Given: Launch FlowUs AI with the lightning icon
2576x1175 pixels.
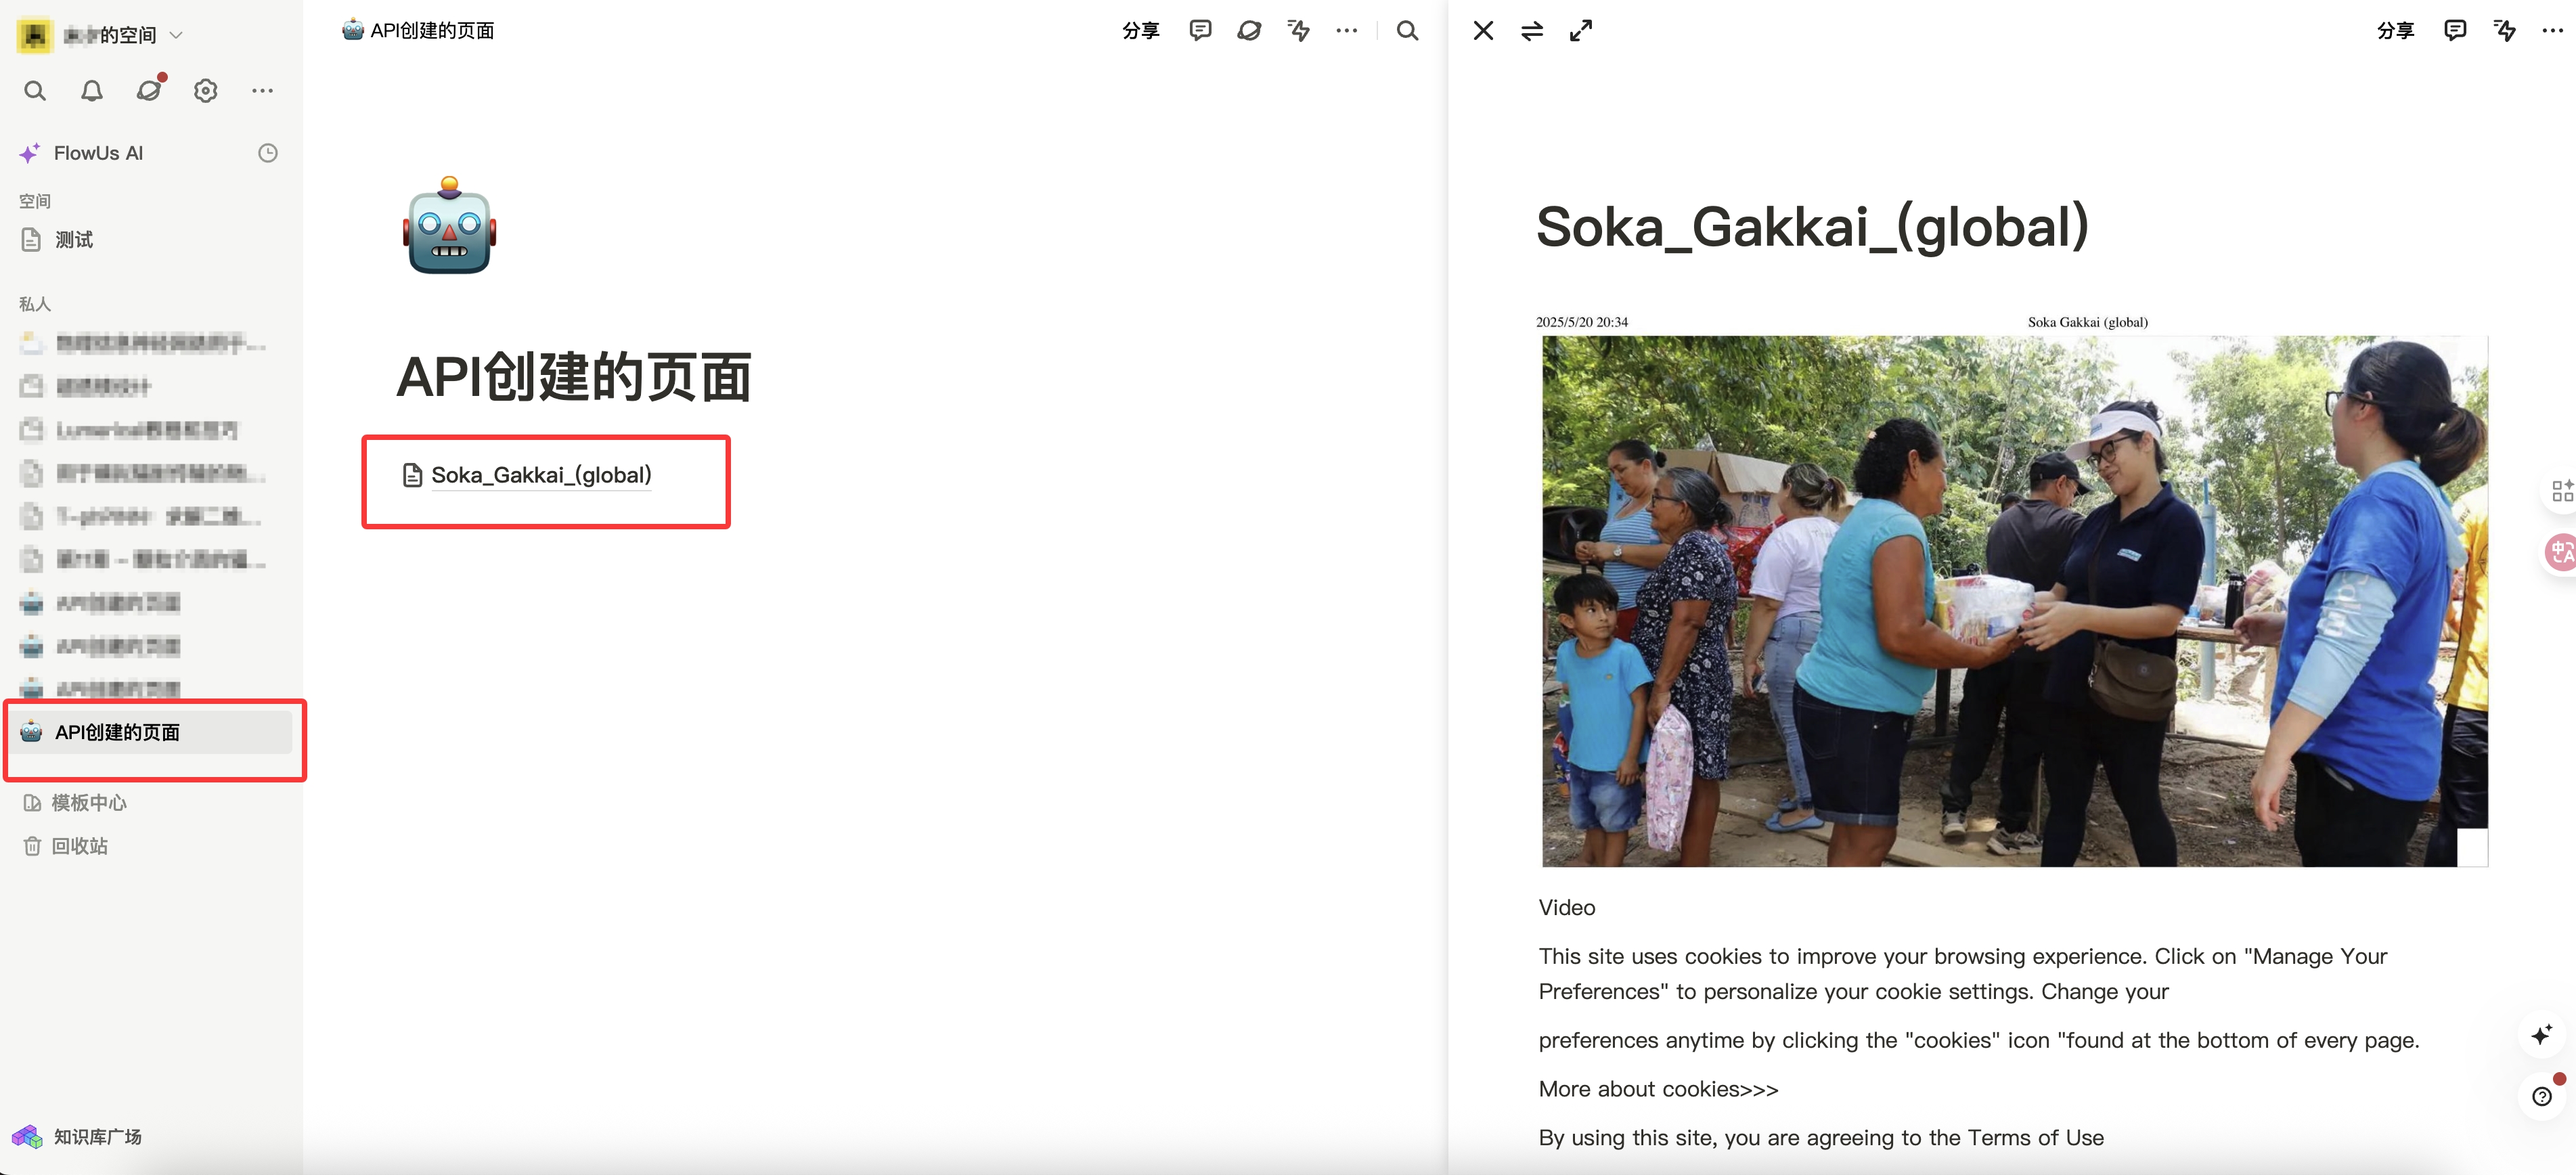Looking at the screenshot, I should (1298, 30).
